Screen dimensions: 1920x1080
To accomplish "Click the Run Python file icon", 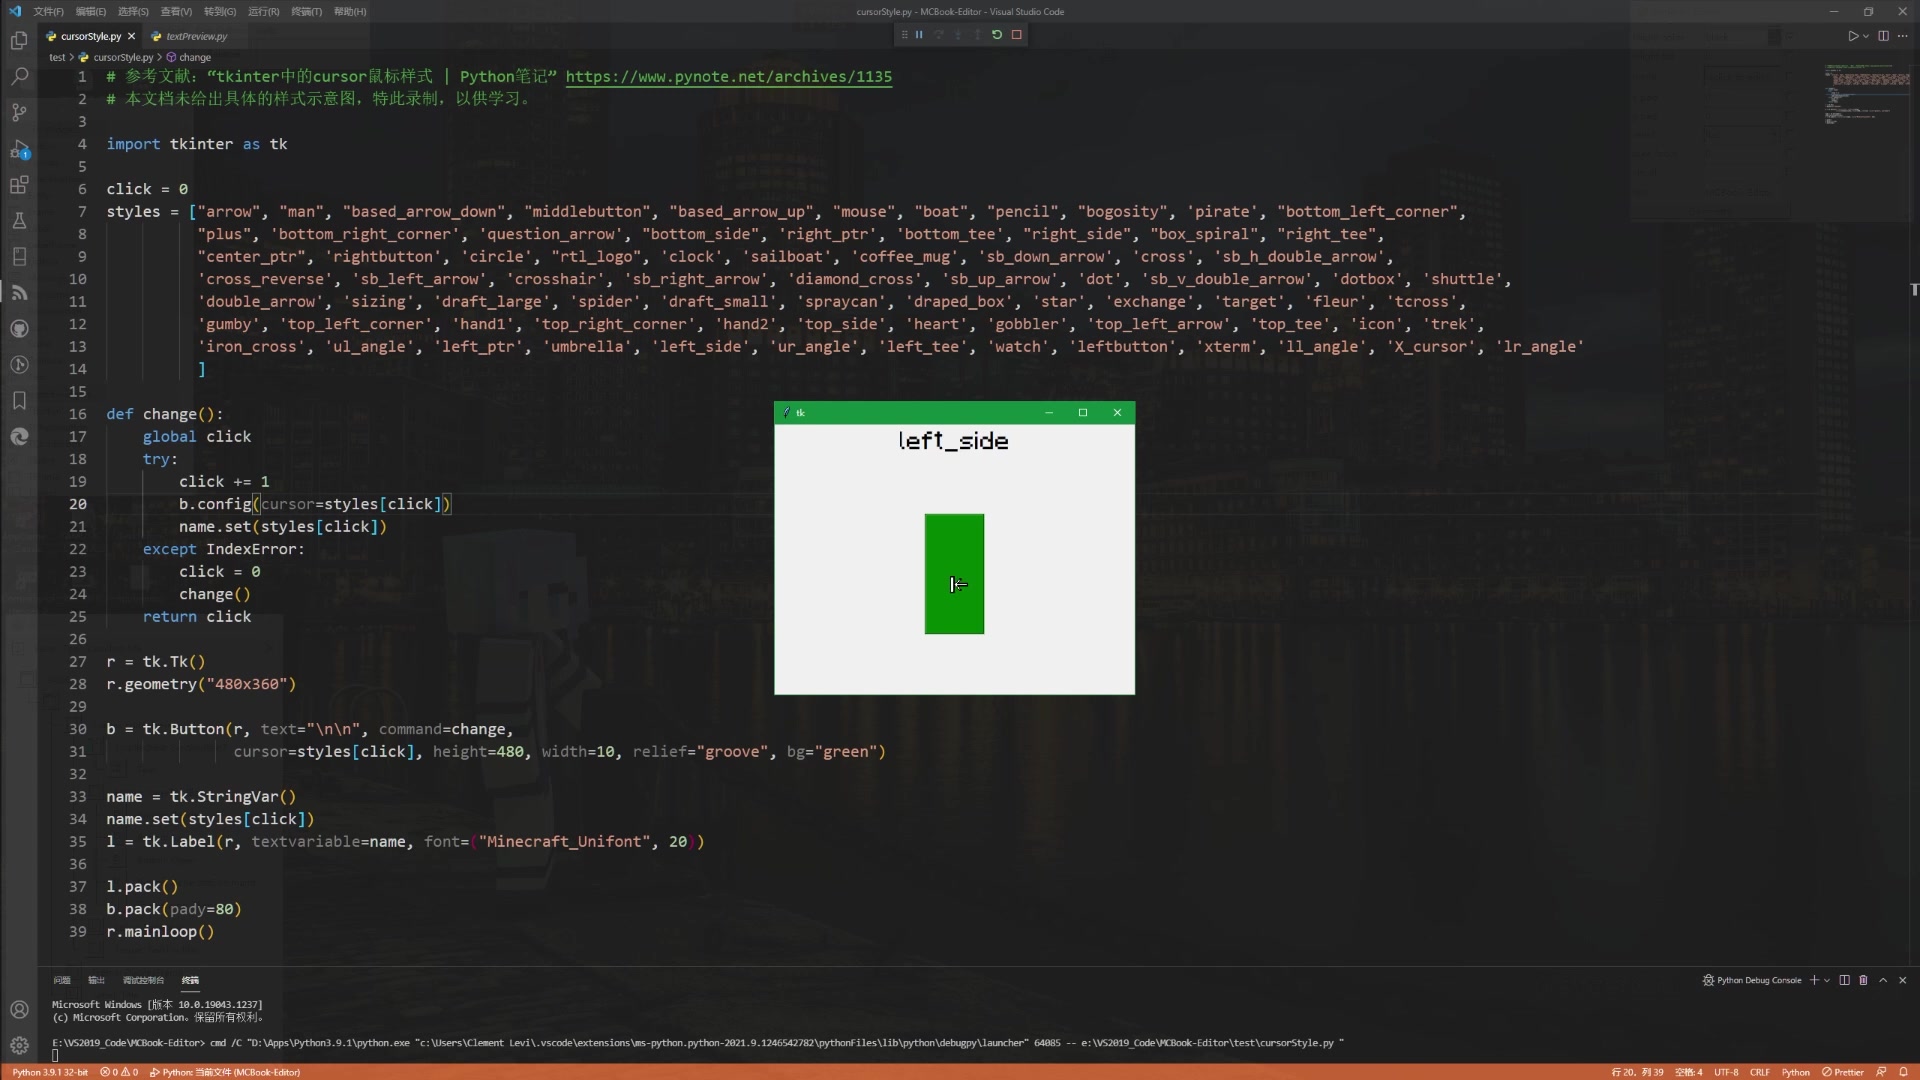I will click(x=1853, y=36).
